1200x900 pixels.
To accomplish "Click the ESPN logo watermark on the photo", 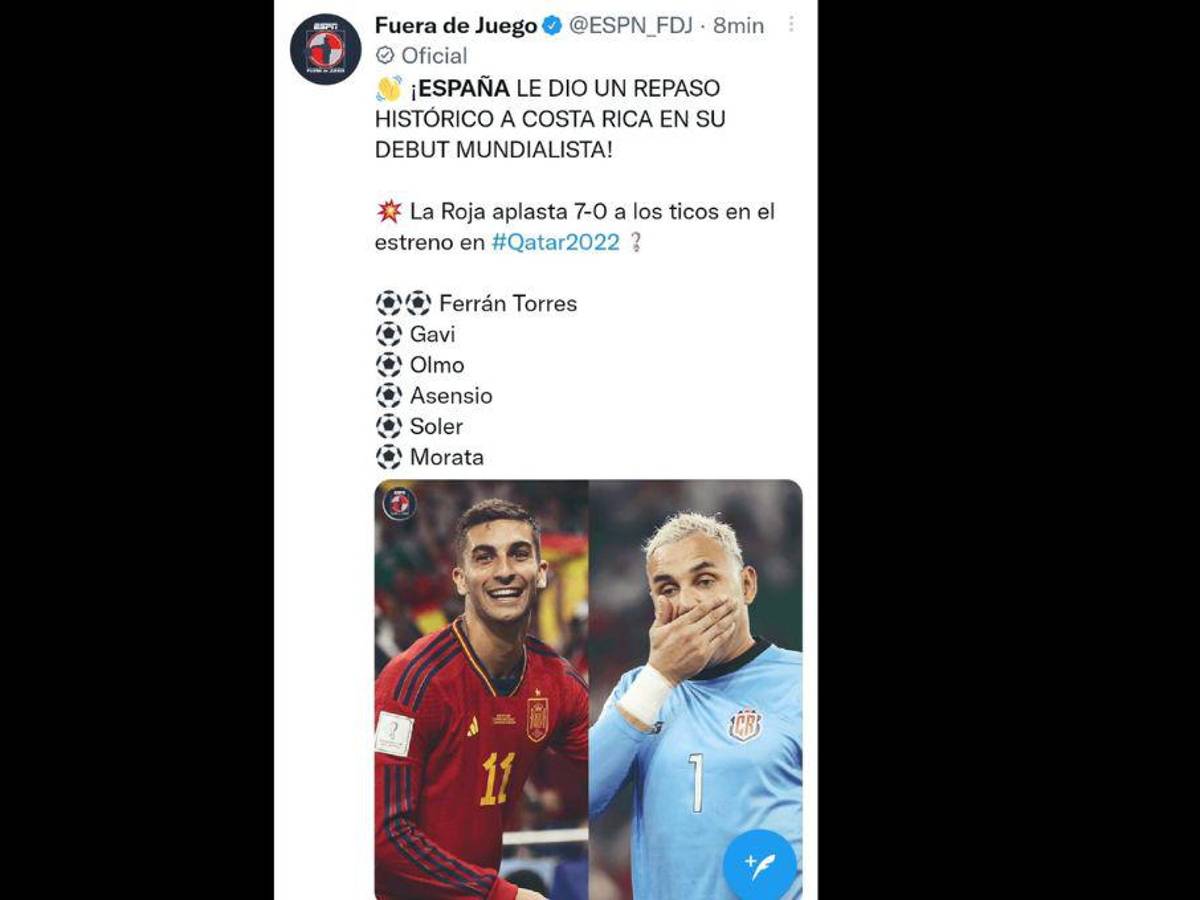I will click(400, 503).
